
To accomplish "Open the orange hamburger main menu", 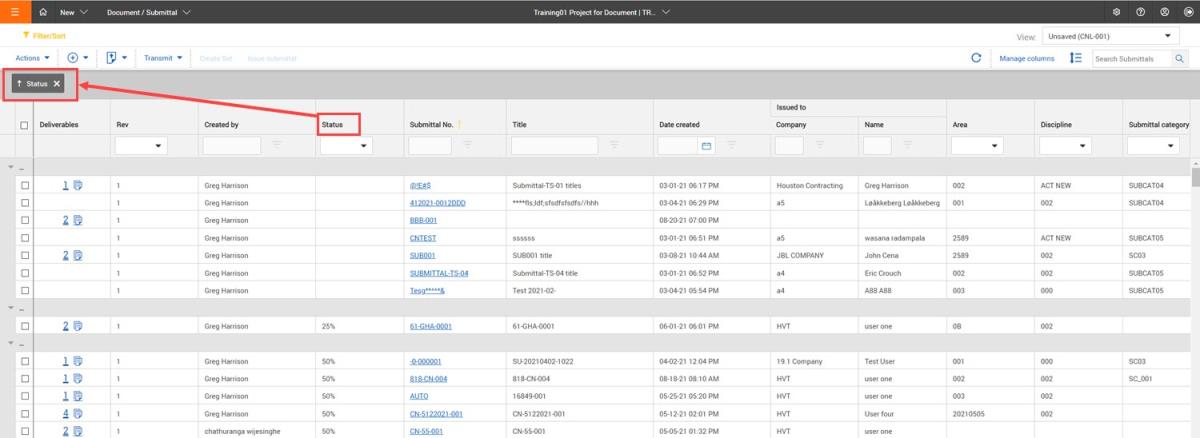I will point(14,11).
